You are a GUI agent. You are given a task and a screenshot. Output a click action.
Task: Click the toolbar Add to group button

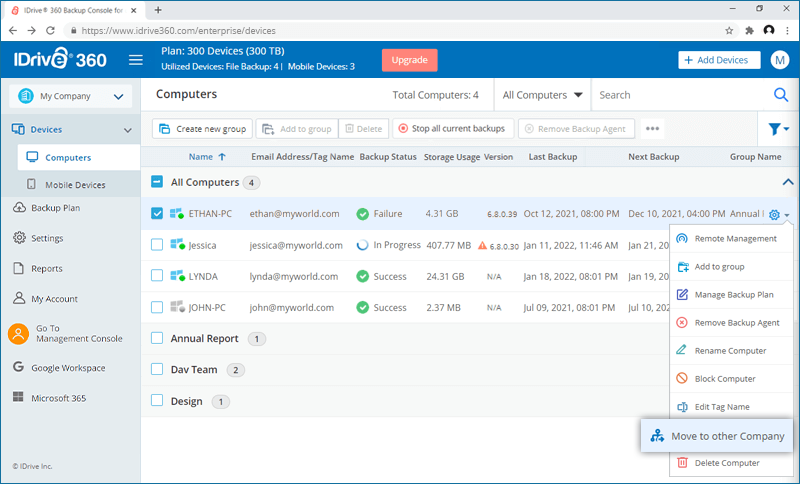(297, 129)
